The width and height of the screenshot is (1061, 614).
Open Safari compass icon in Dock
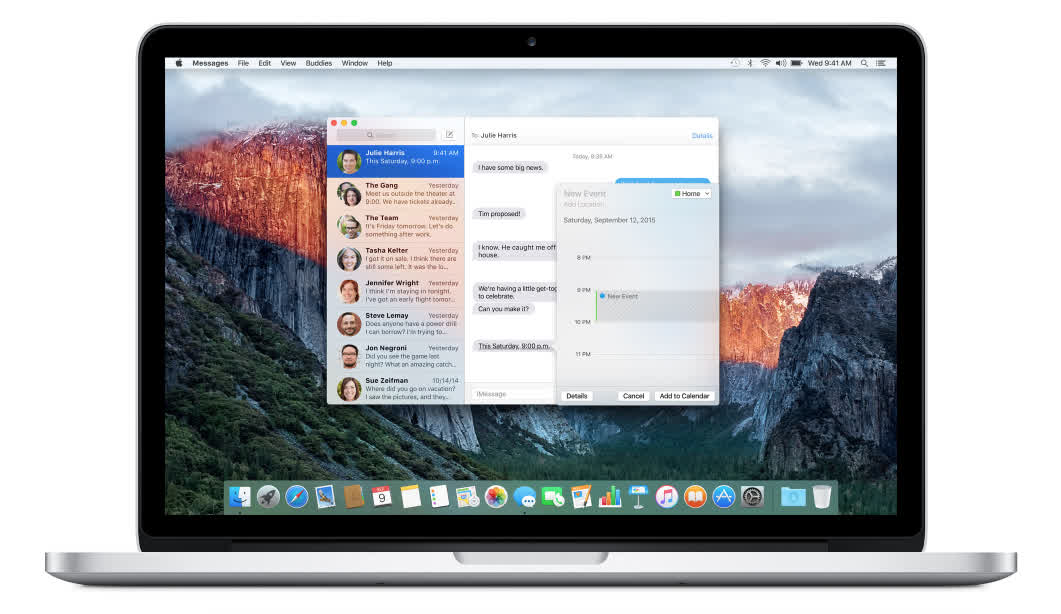click(x=296, y=498)
